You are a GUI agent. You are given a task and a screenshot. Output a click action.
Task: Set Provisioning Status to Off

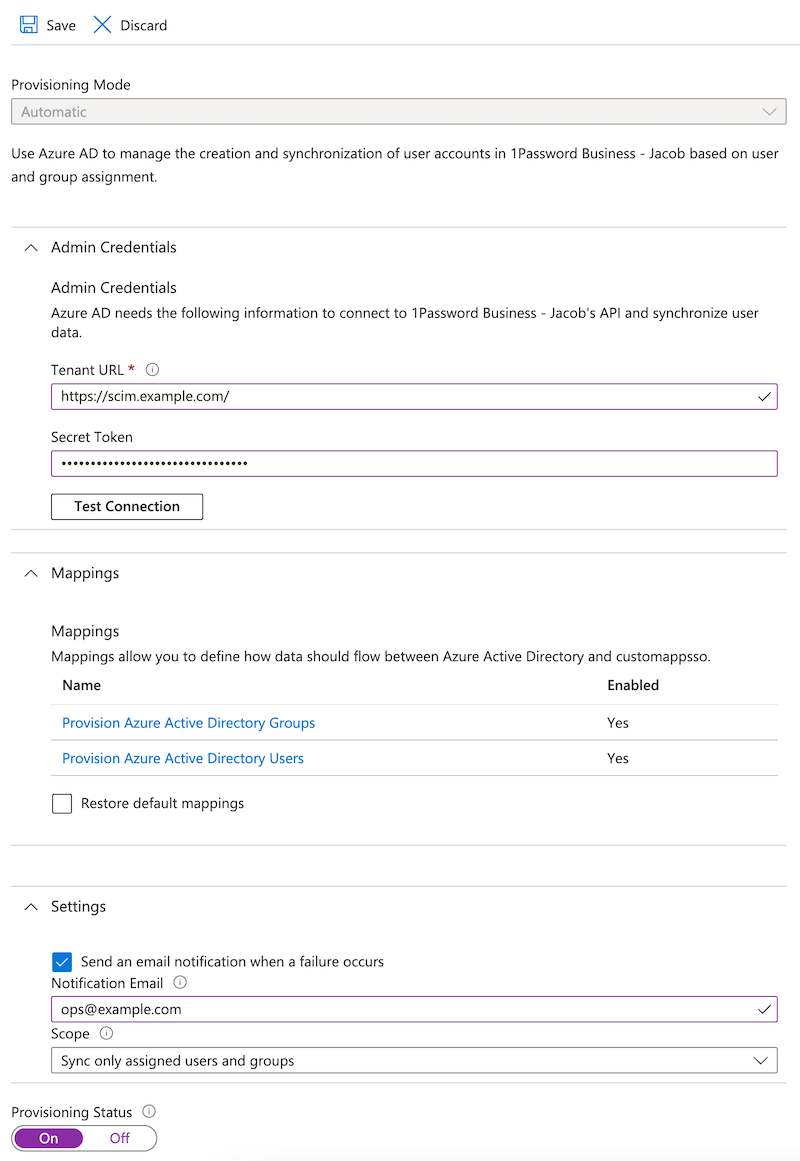[119, 1138]
